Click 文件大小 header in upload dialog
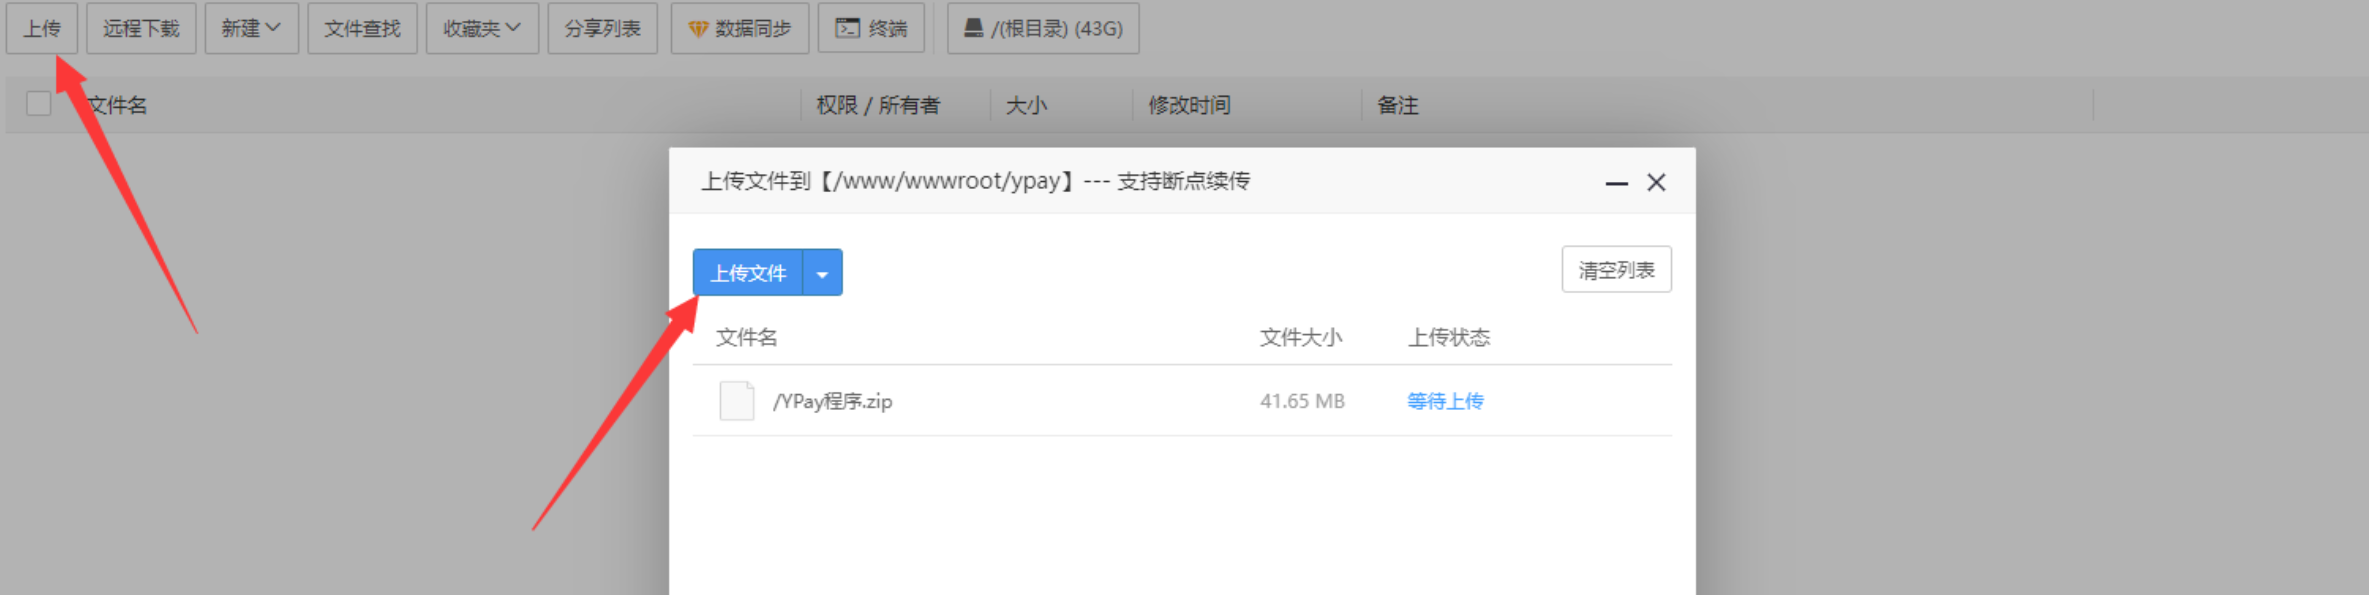The image size is (2369, 595). click(1301, 337)
